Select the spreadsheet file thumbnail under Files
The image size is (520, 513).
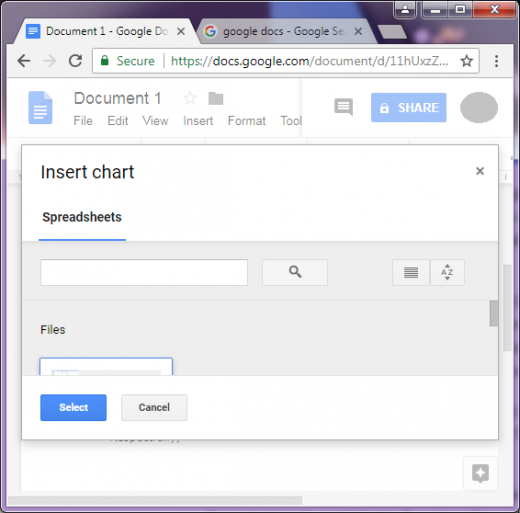(x=106, y=366)
